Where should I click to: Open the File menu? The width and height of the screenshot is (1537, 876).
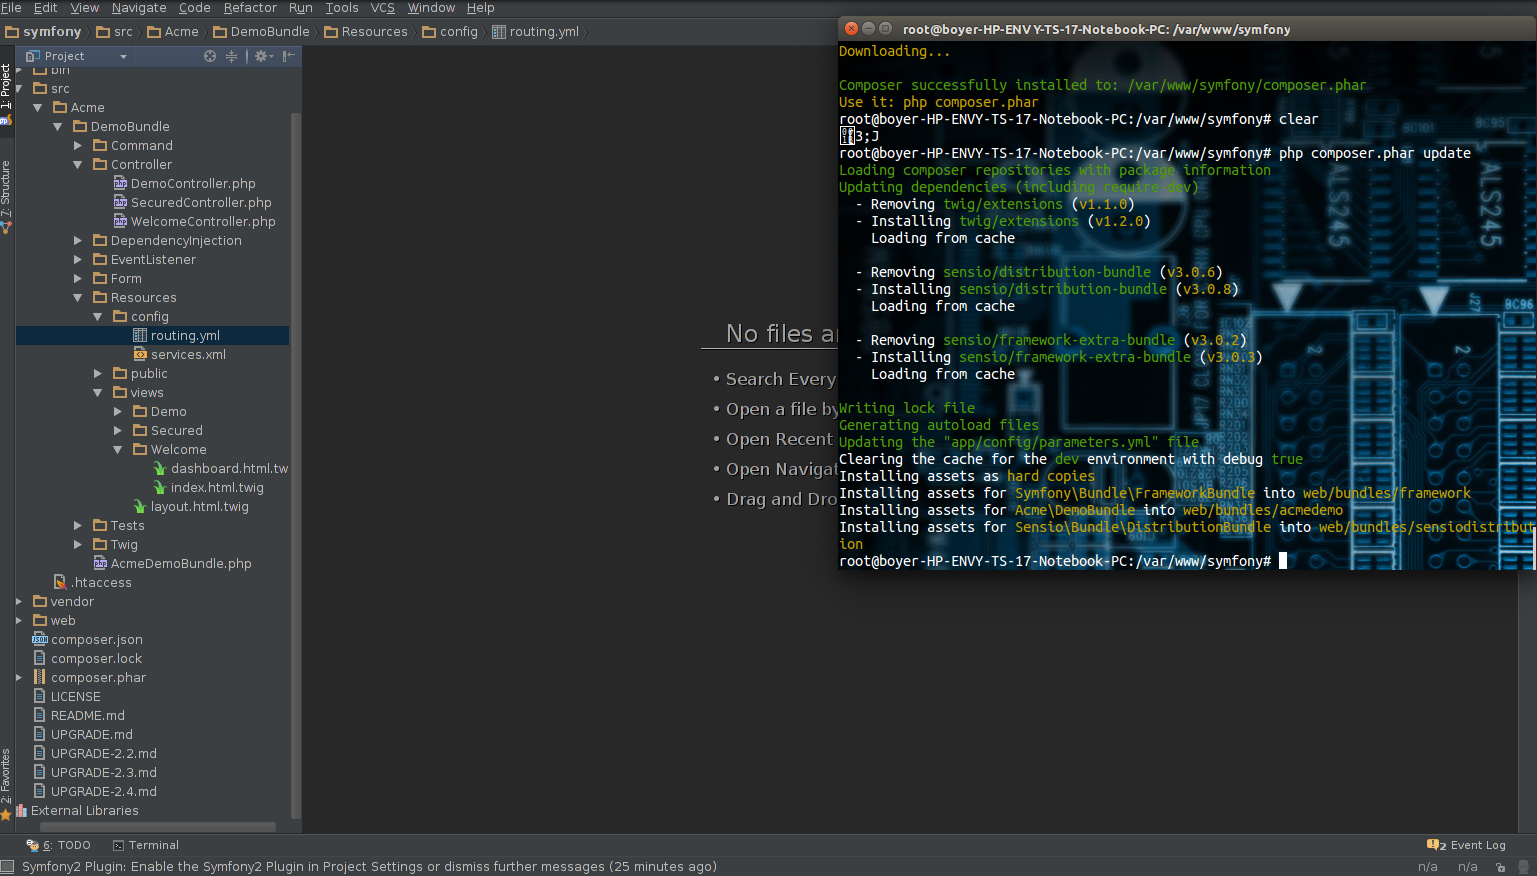click(x=12, y=8)
